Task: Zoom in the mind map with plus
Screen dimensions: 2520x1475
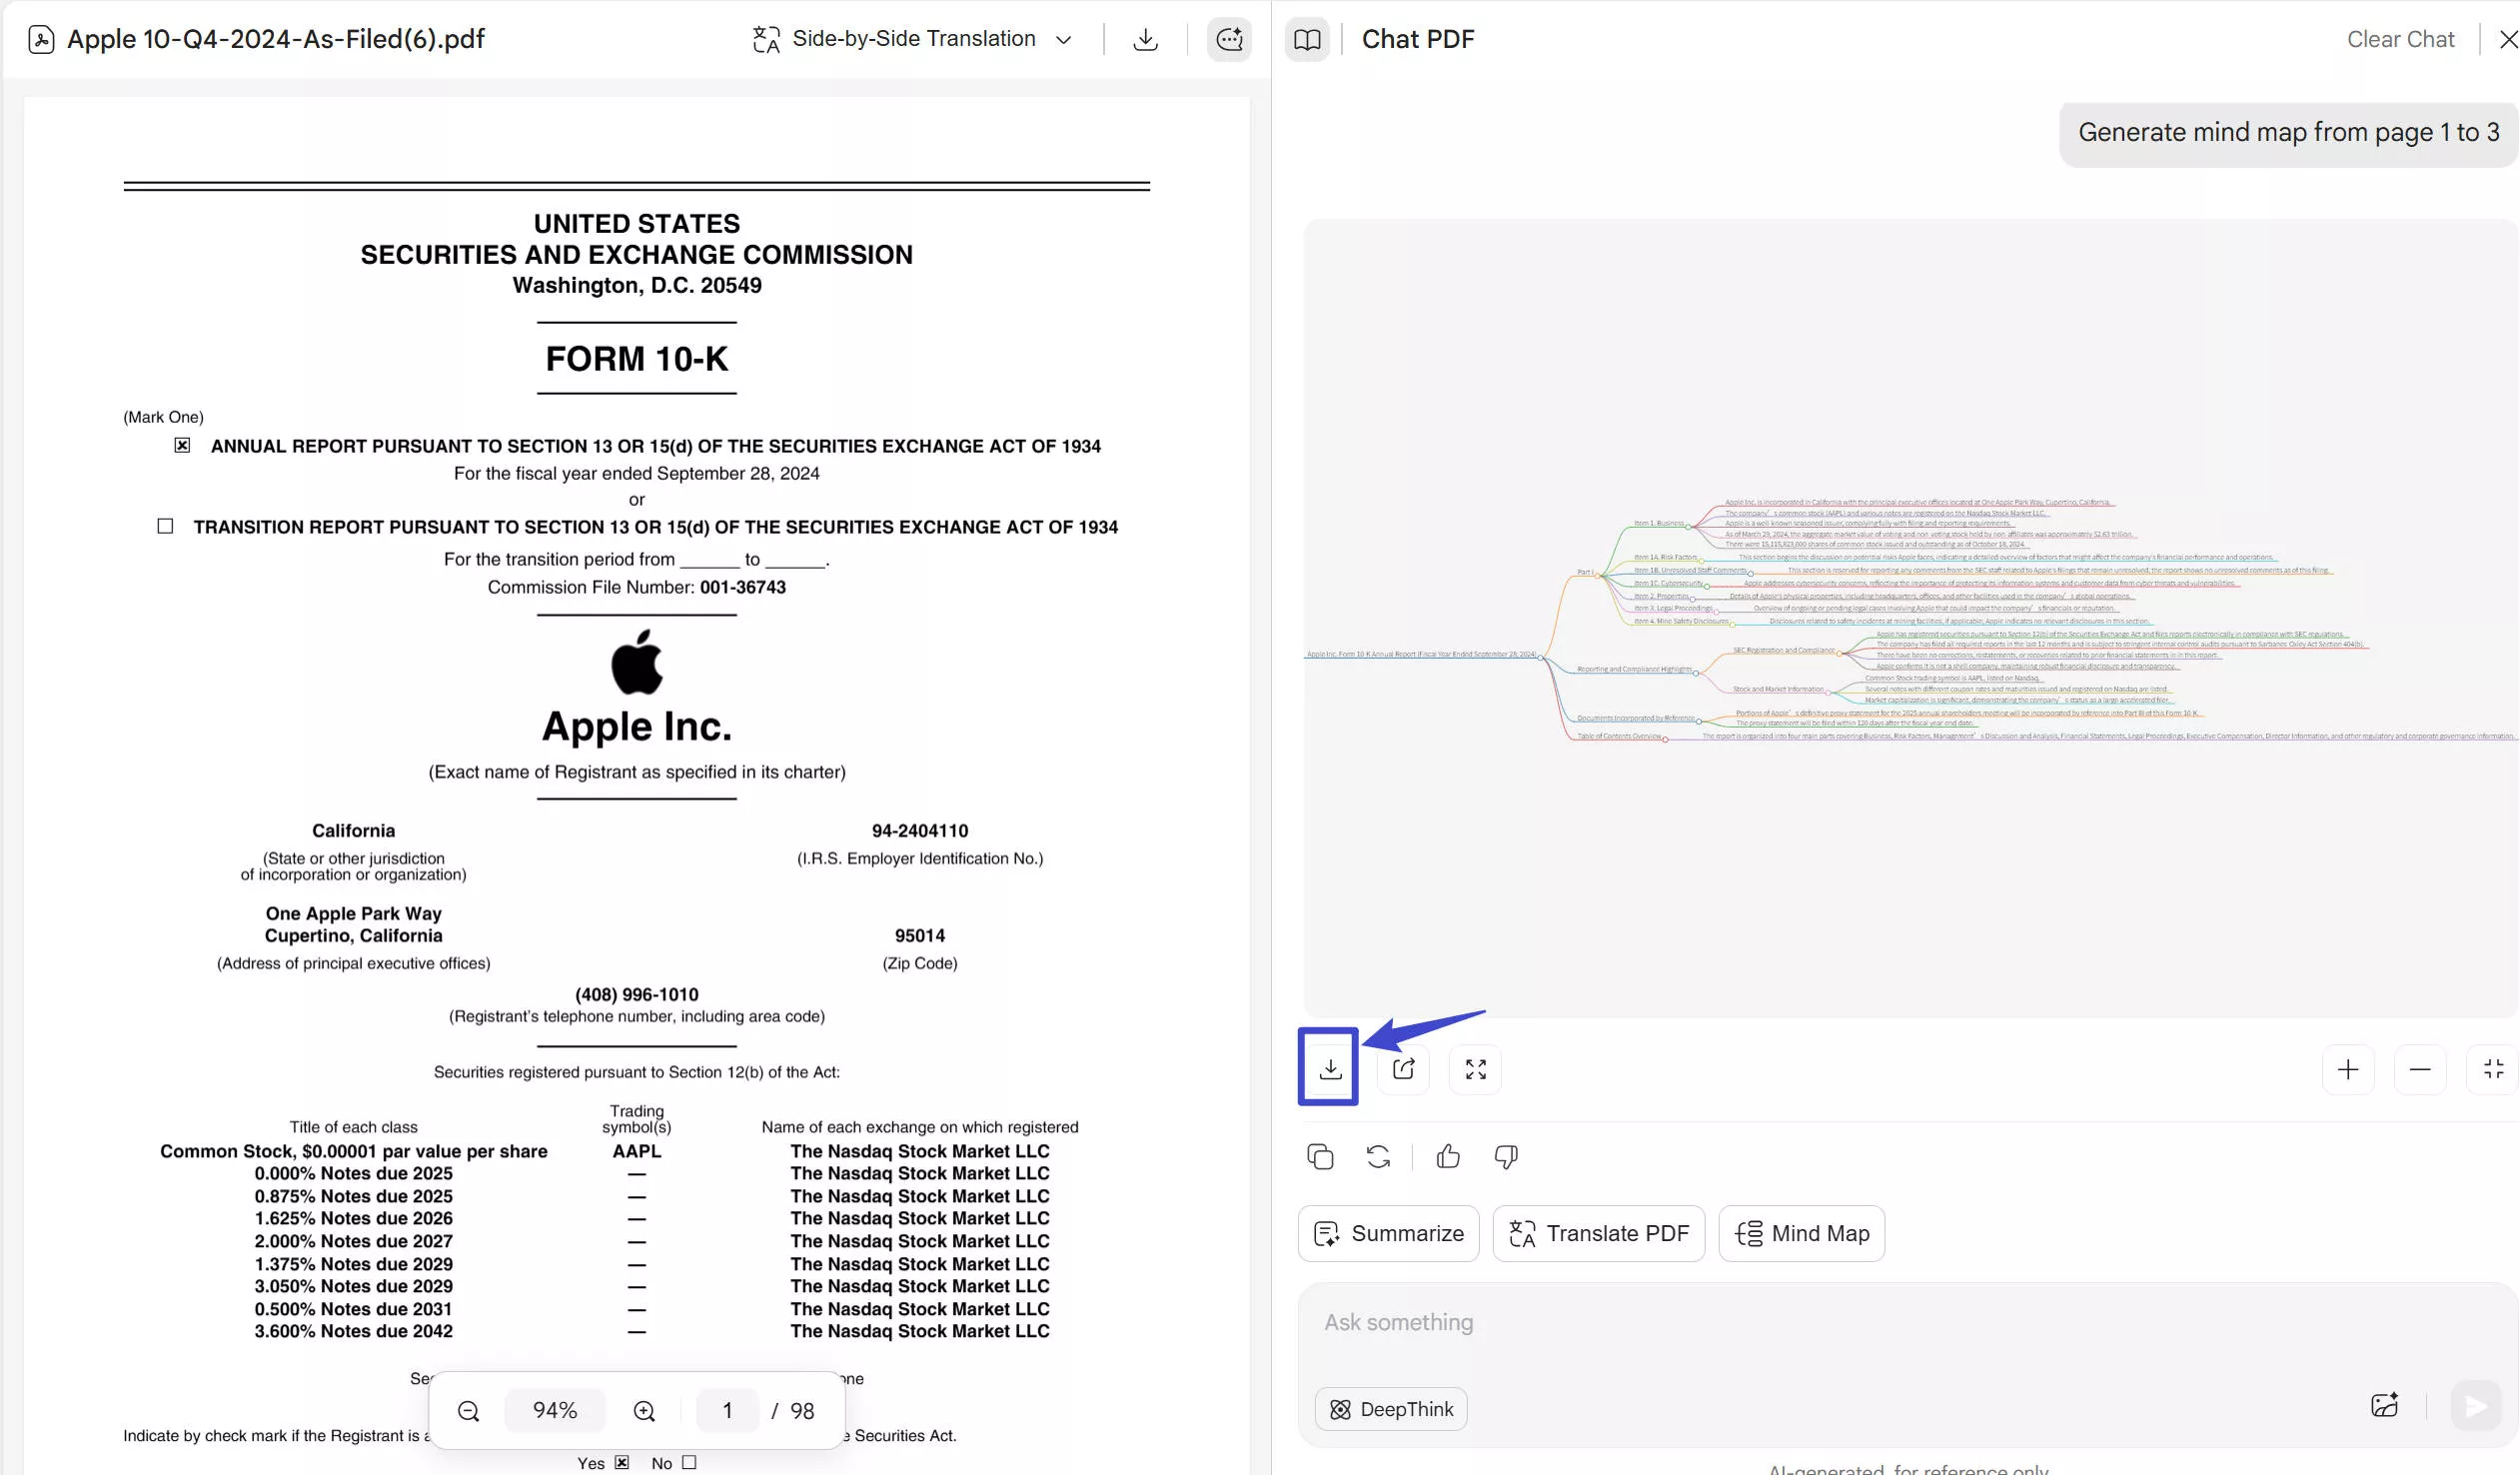Action: (2347, 1069)
